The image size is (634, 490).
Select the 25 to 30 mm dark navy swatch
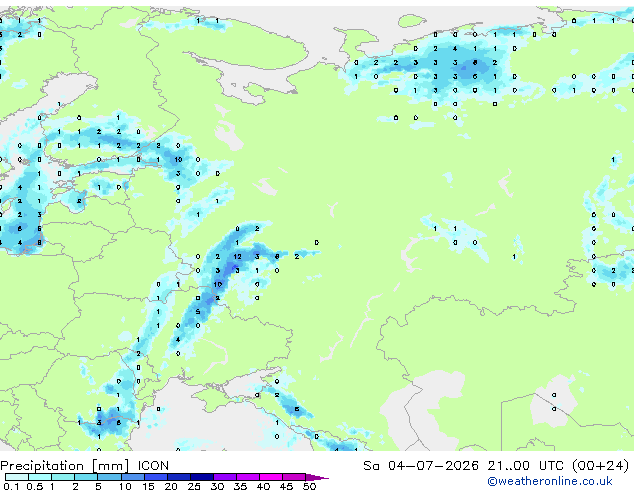click(x=202, y=477)
